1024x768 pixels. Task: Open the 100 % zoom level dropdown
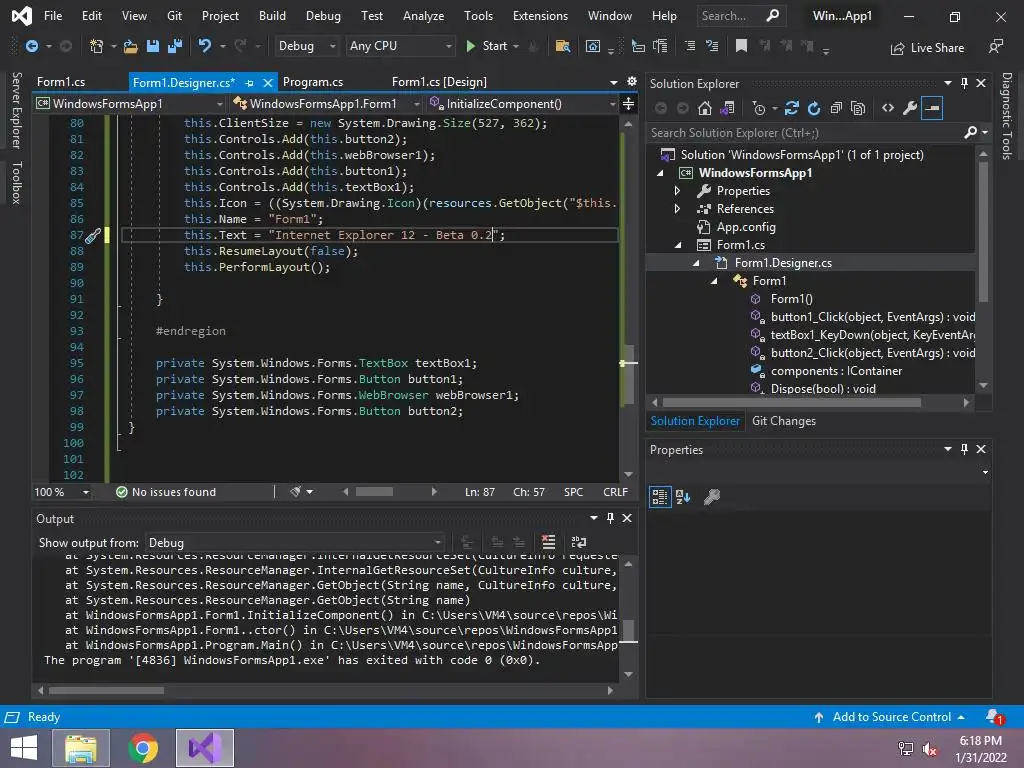tap(62, 492)
